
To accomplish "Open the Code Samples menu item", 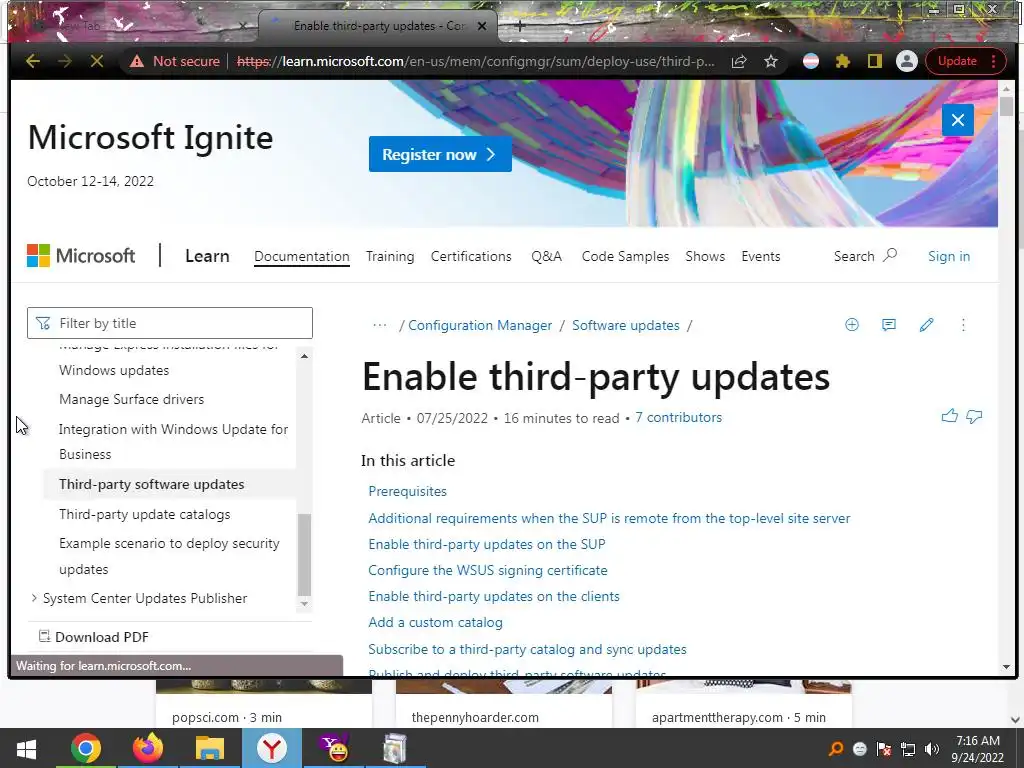I will coord(625,257).
